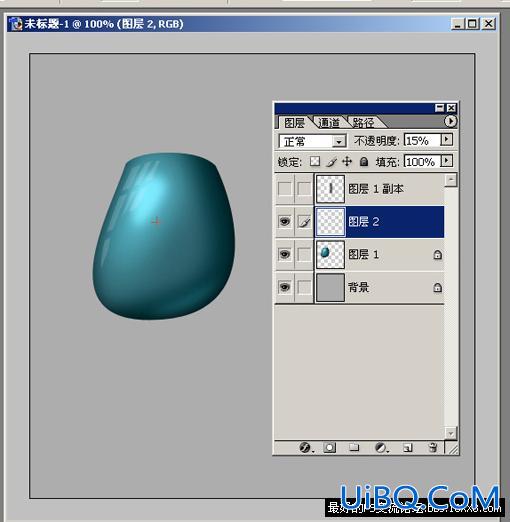The image size is (510, 522).
Task: Click layer list scroll down arrow
Action: click(451, 433)
